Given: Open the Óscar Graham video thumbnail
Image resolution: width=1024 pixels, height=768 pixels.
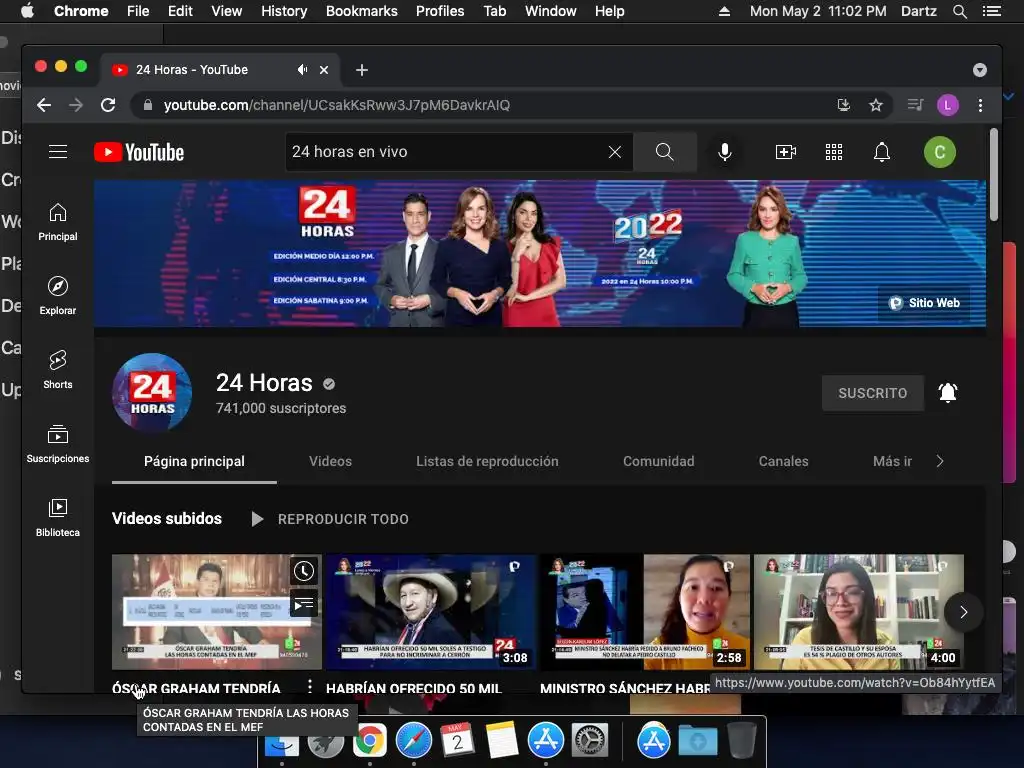Looking at the screenshot, I should coord(216,612).
